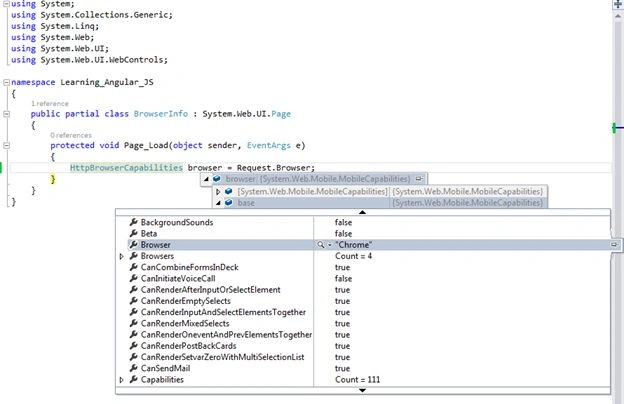This screenshot has width=624, height=404.
Task: Click the wrench icon beside CanRenderSetvarZeroWithMultiSelectionList
Action: 134,357
